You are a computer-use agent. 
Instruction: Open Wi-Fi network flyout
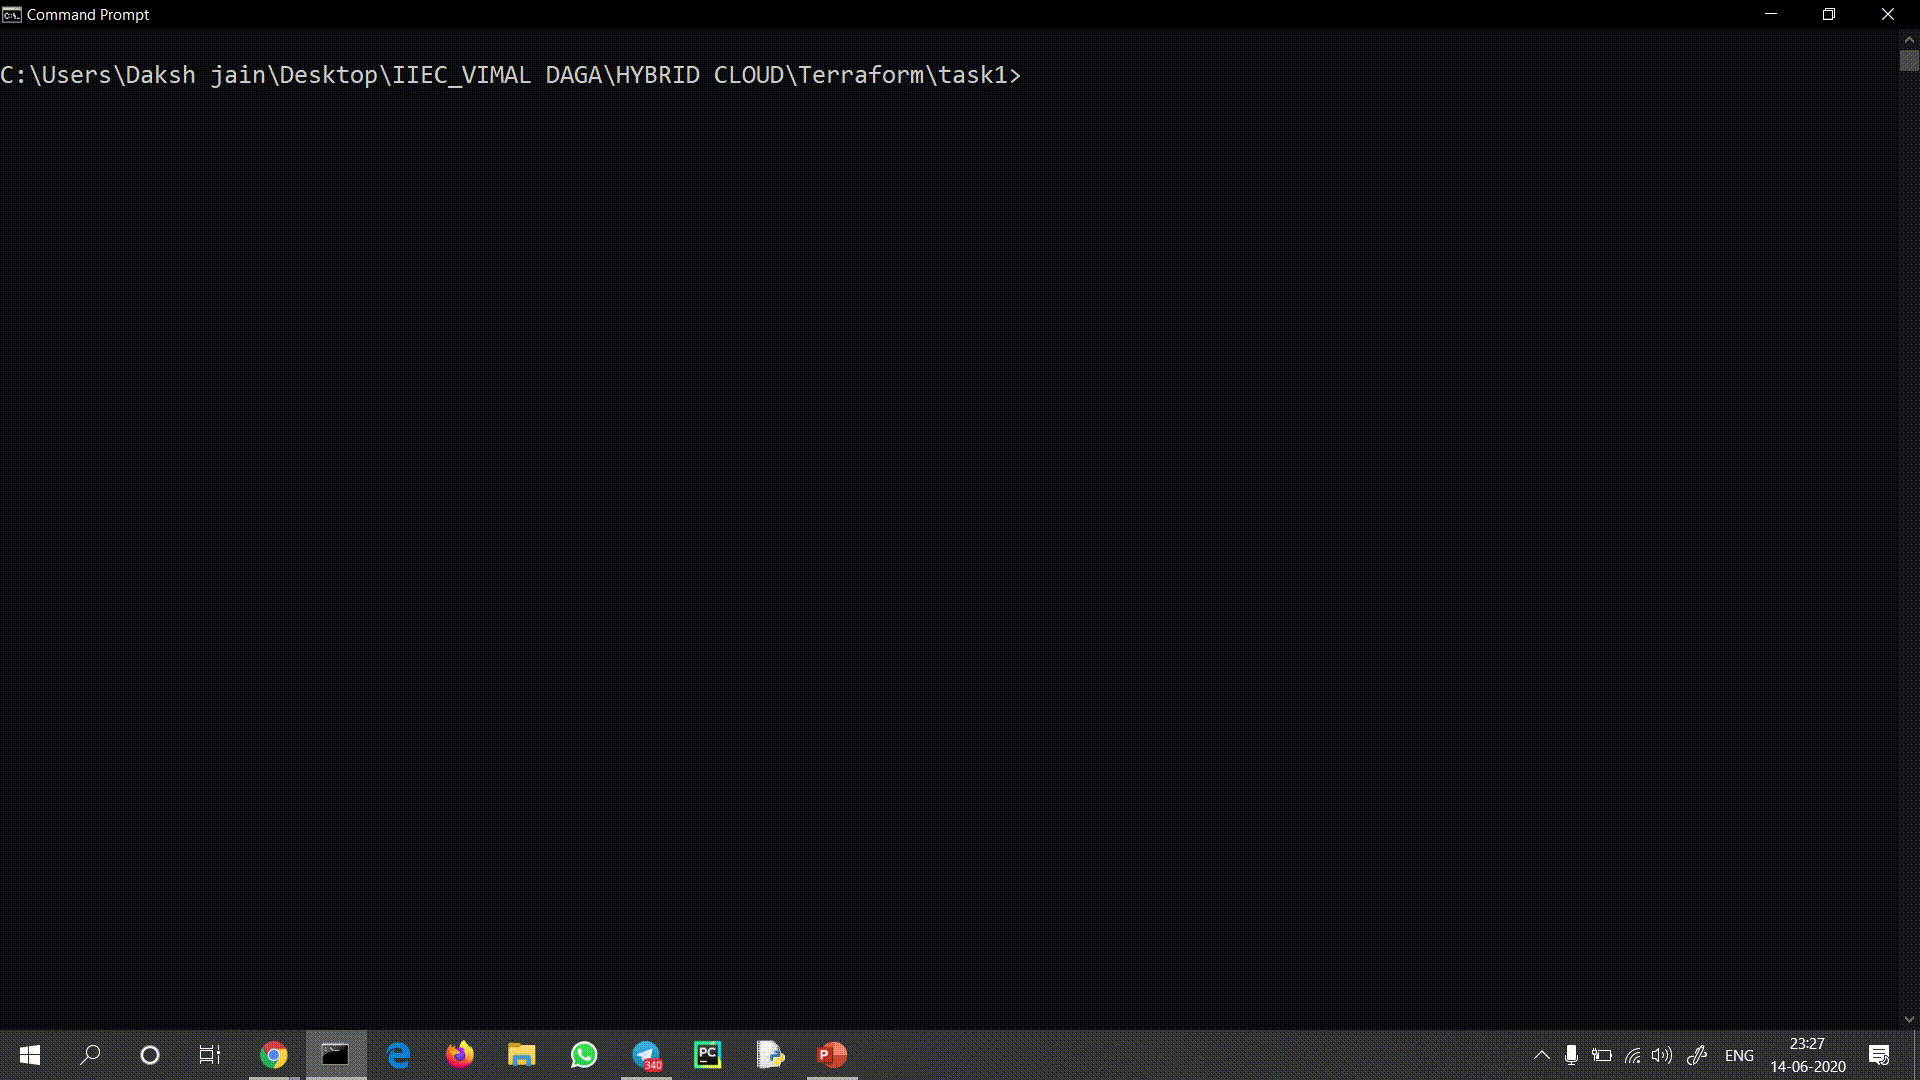click(1632, 1055)
